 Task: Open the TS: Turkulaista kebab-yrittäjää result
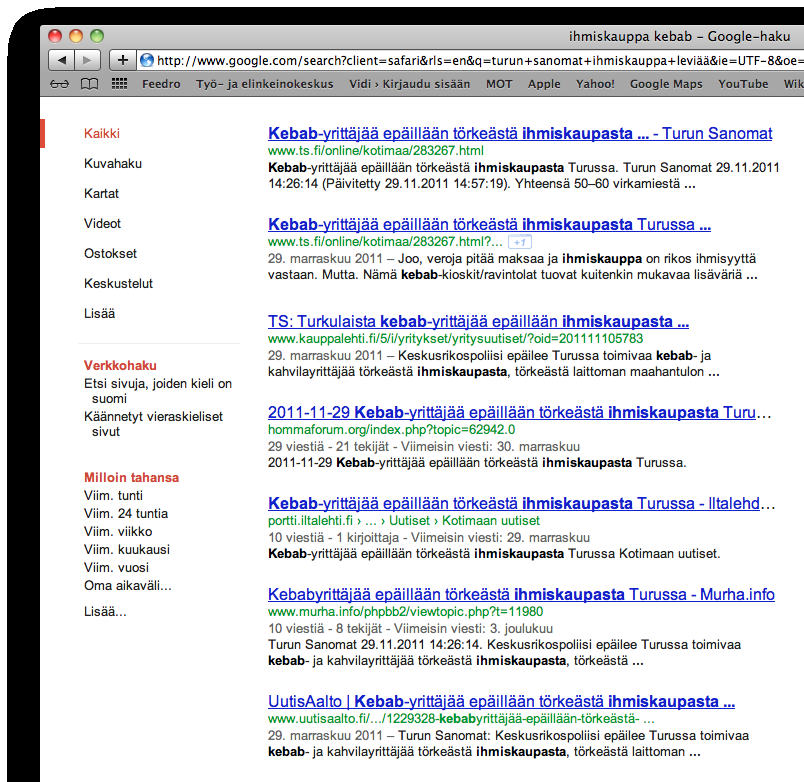[x=478, y=322]
